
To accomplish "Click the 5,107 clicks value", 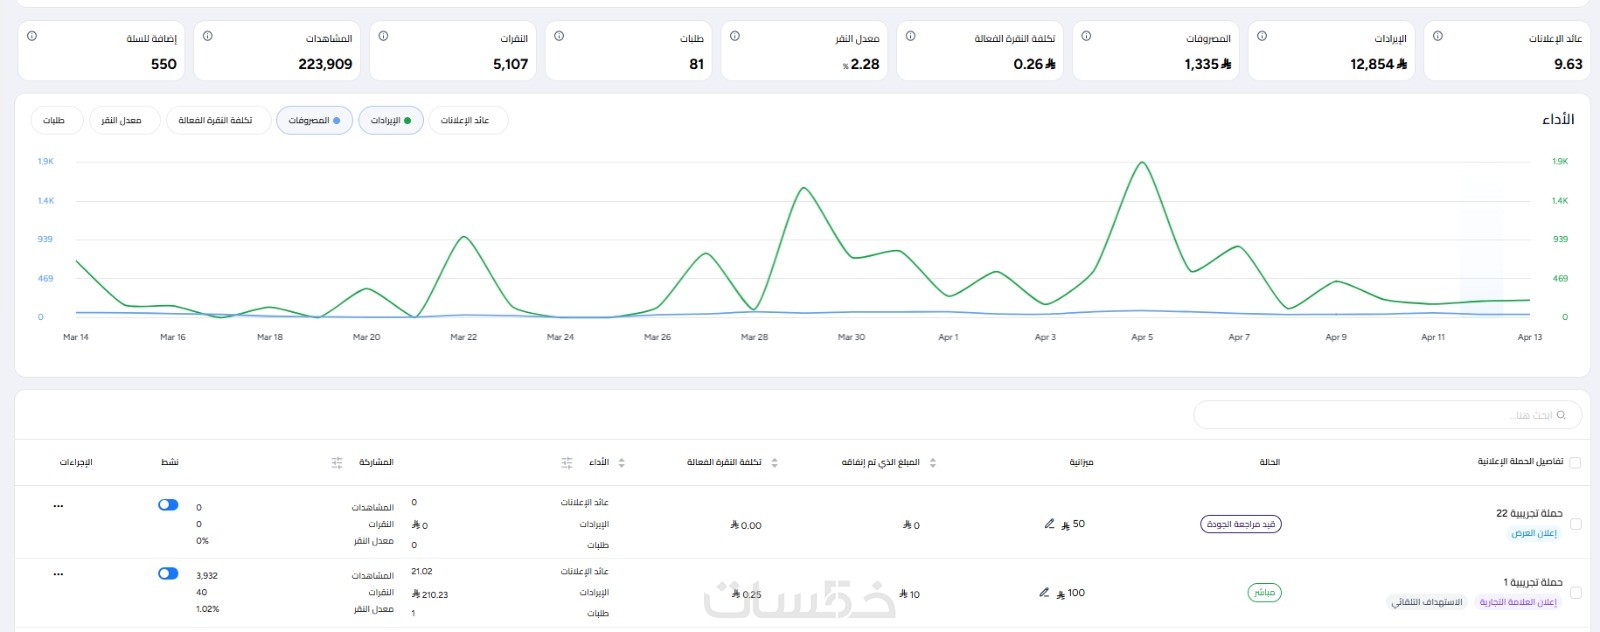I will [x=510, y=64].
